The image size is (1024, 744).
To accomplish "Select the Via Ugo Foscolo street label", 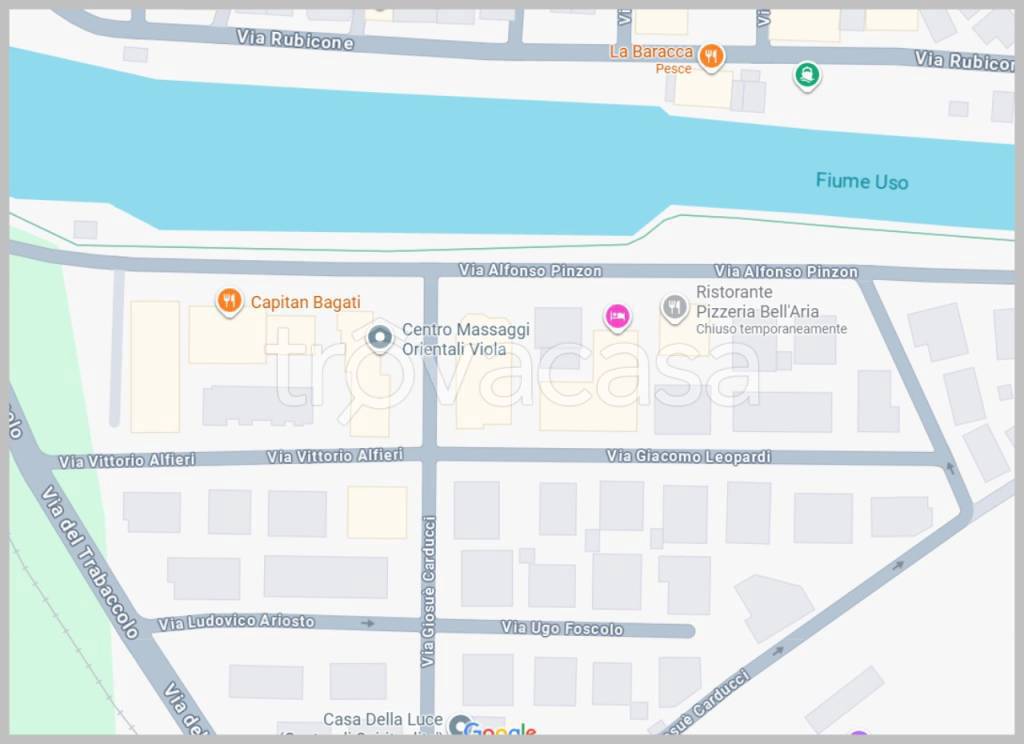I will [x=562, y=628].
